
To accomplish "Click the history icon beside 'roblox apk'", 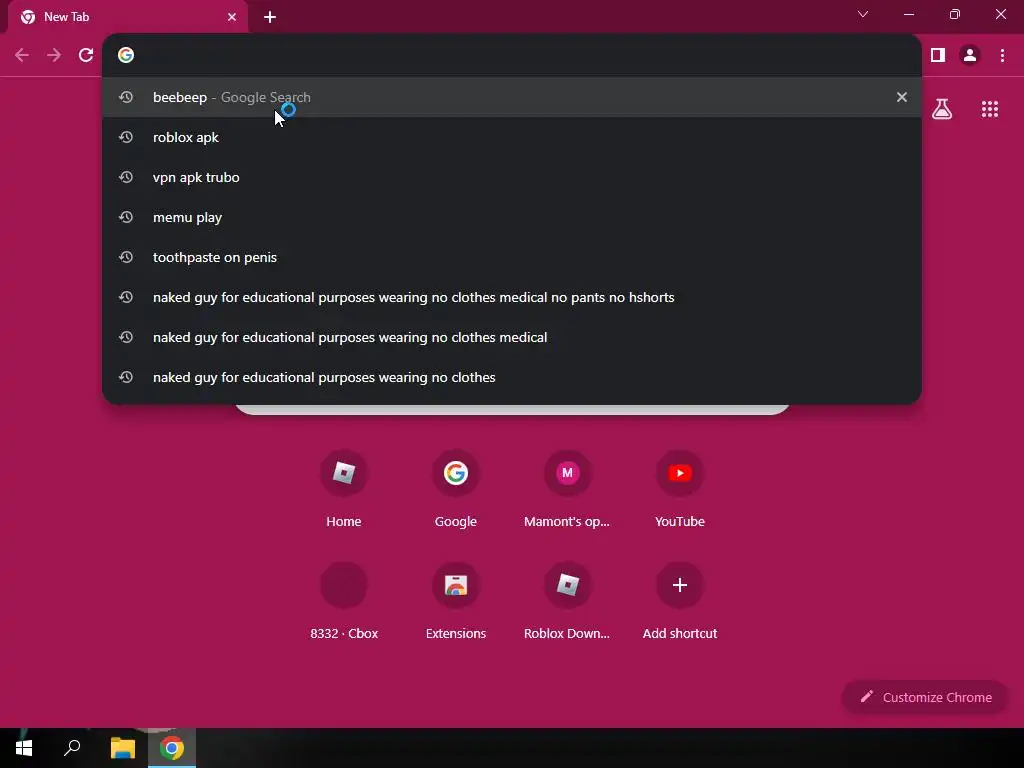I will (126, 137).
